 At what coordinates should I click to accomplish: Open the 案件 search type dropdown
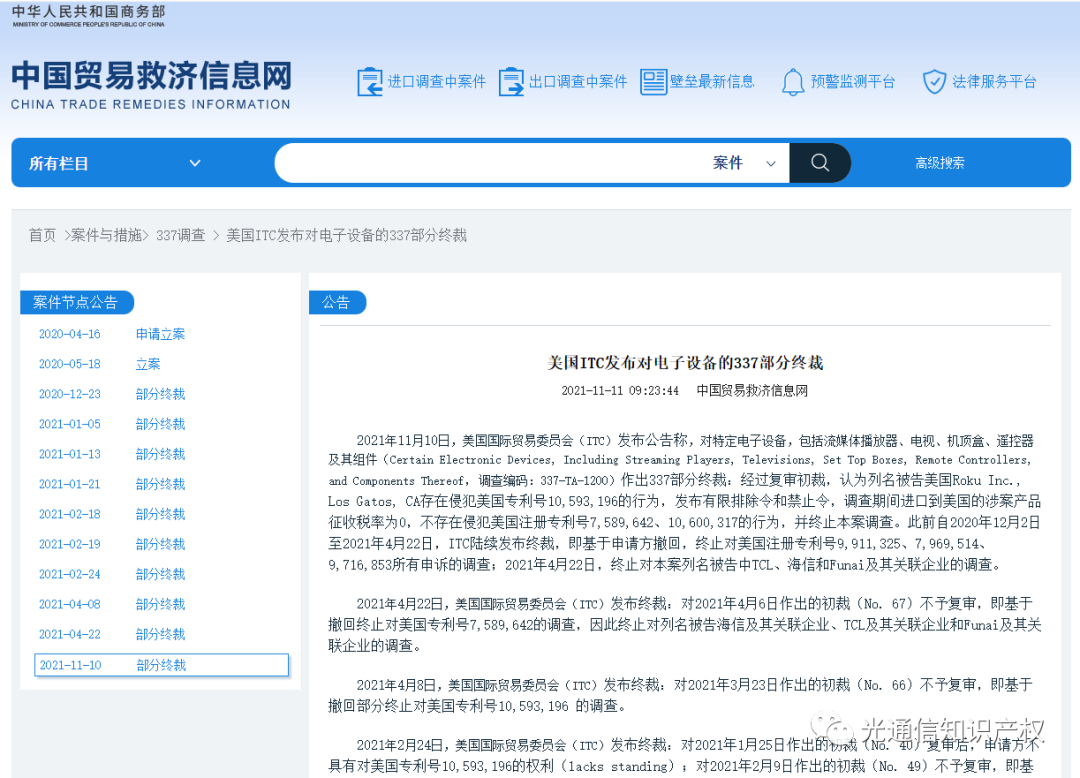745,163
